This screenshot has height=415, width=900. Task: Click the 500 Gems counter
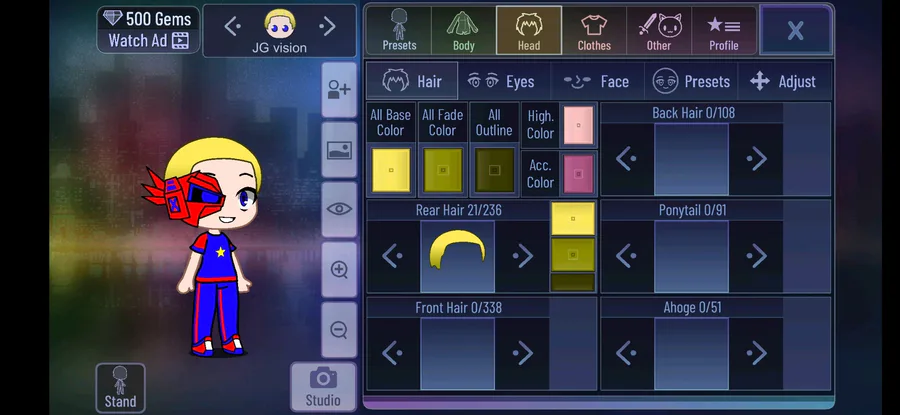pos(148,18)
